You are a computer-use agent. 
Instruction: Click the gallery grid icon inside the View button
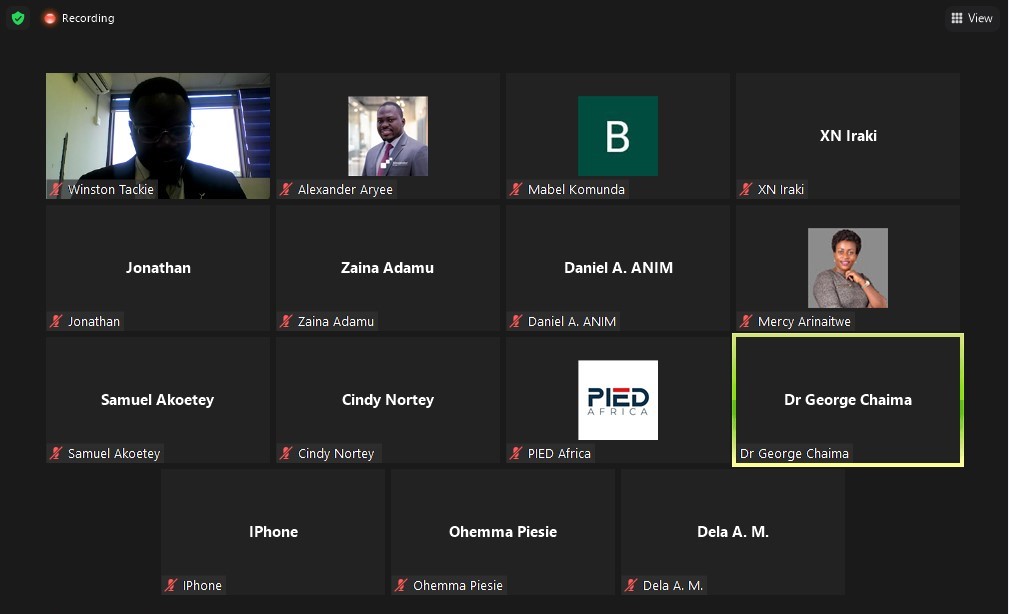957,18
